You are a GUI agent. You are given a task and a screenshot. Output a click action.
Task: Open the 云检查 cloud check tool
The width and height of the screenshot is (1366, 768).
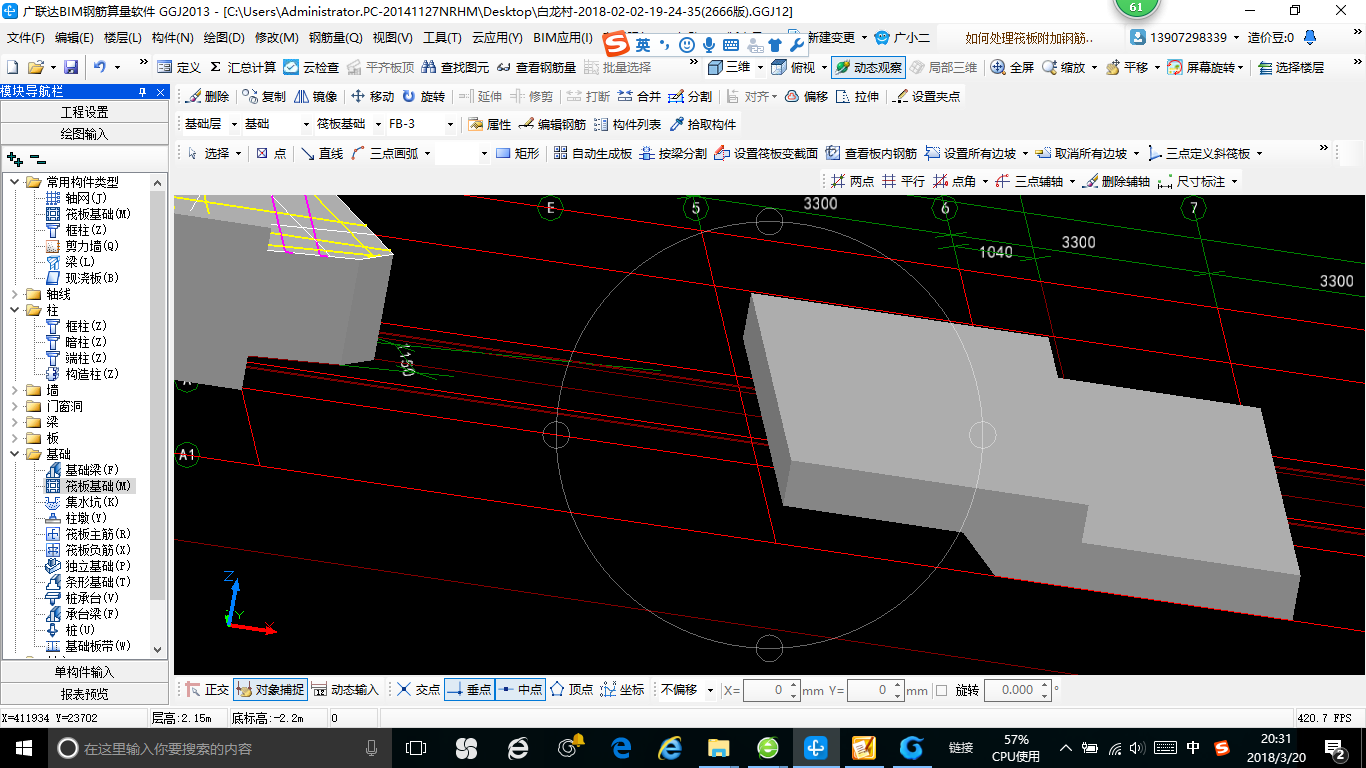click(x=311, y=67)
